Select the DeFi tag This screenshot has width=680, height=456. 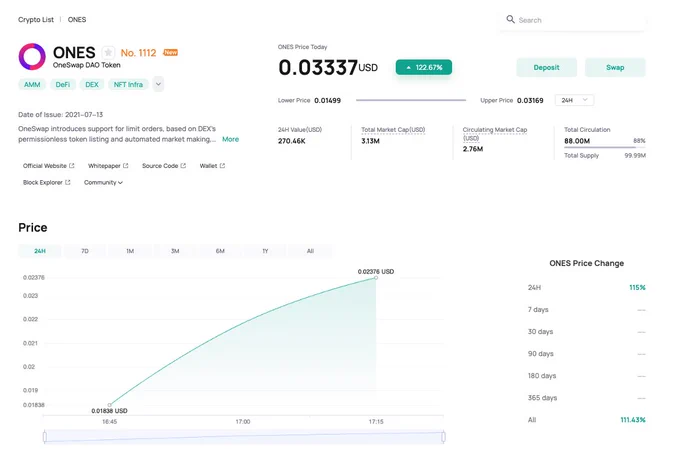tap(63, 85)
